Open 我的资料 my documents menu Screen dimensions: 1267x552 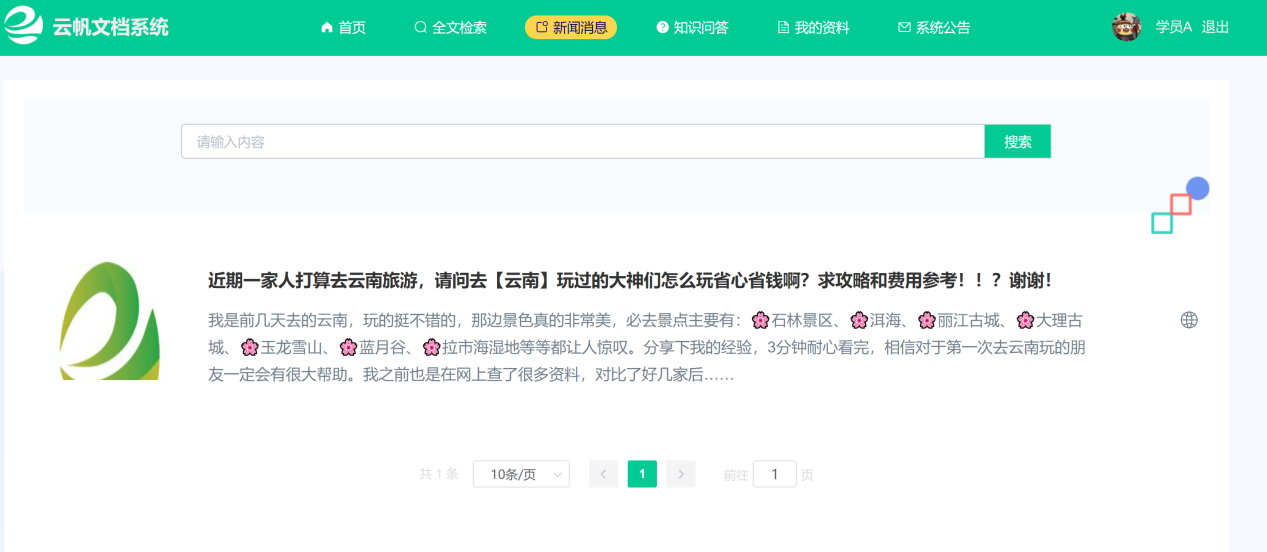pos(813,28)
